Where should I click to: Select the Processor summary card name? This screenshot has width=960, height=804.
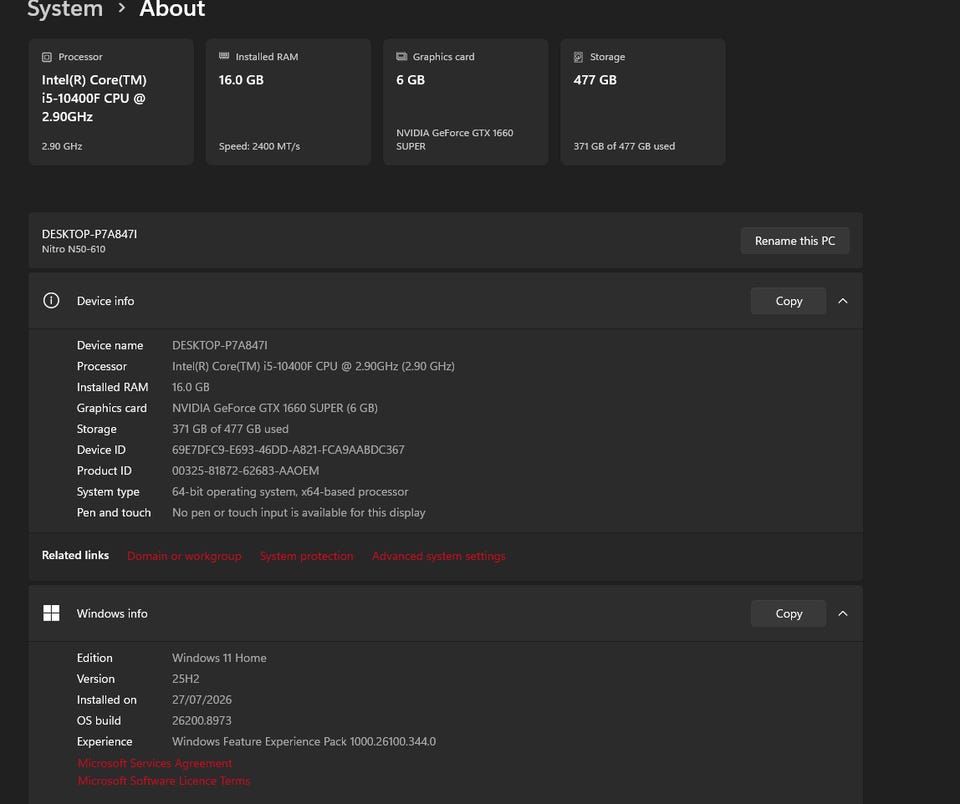pos(94,98)
